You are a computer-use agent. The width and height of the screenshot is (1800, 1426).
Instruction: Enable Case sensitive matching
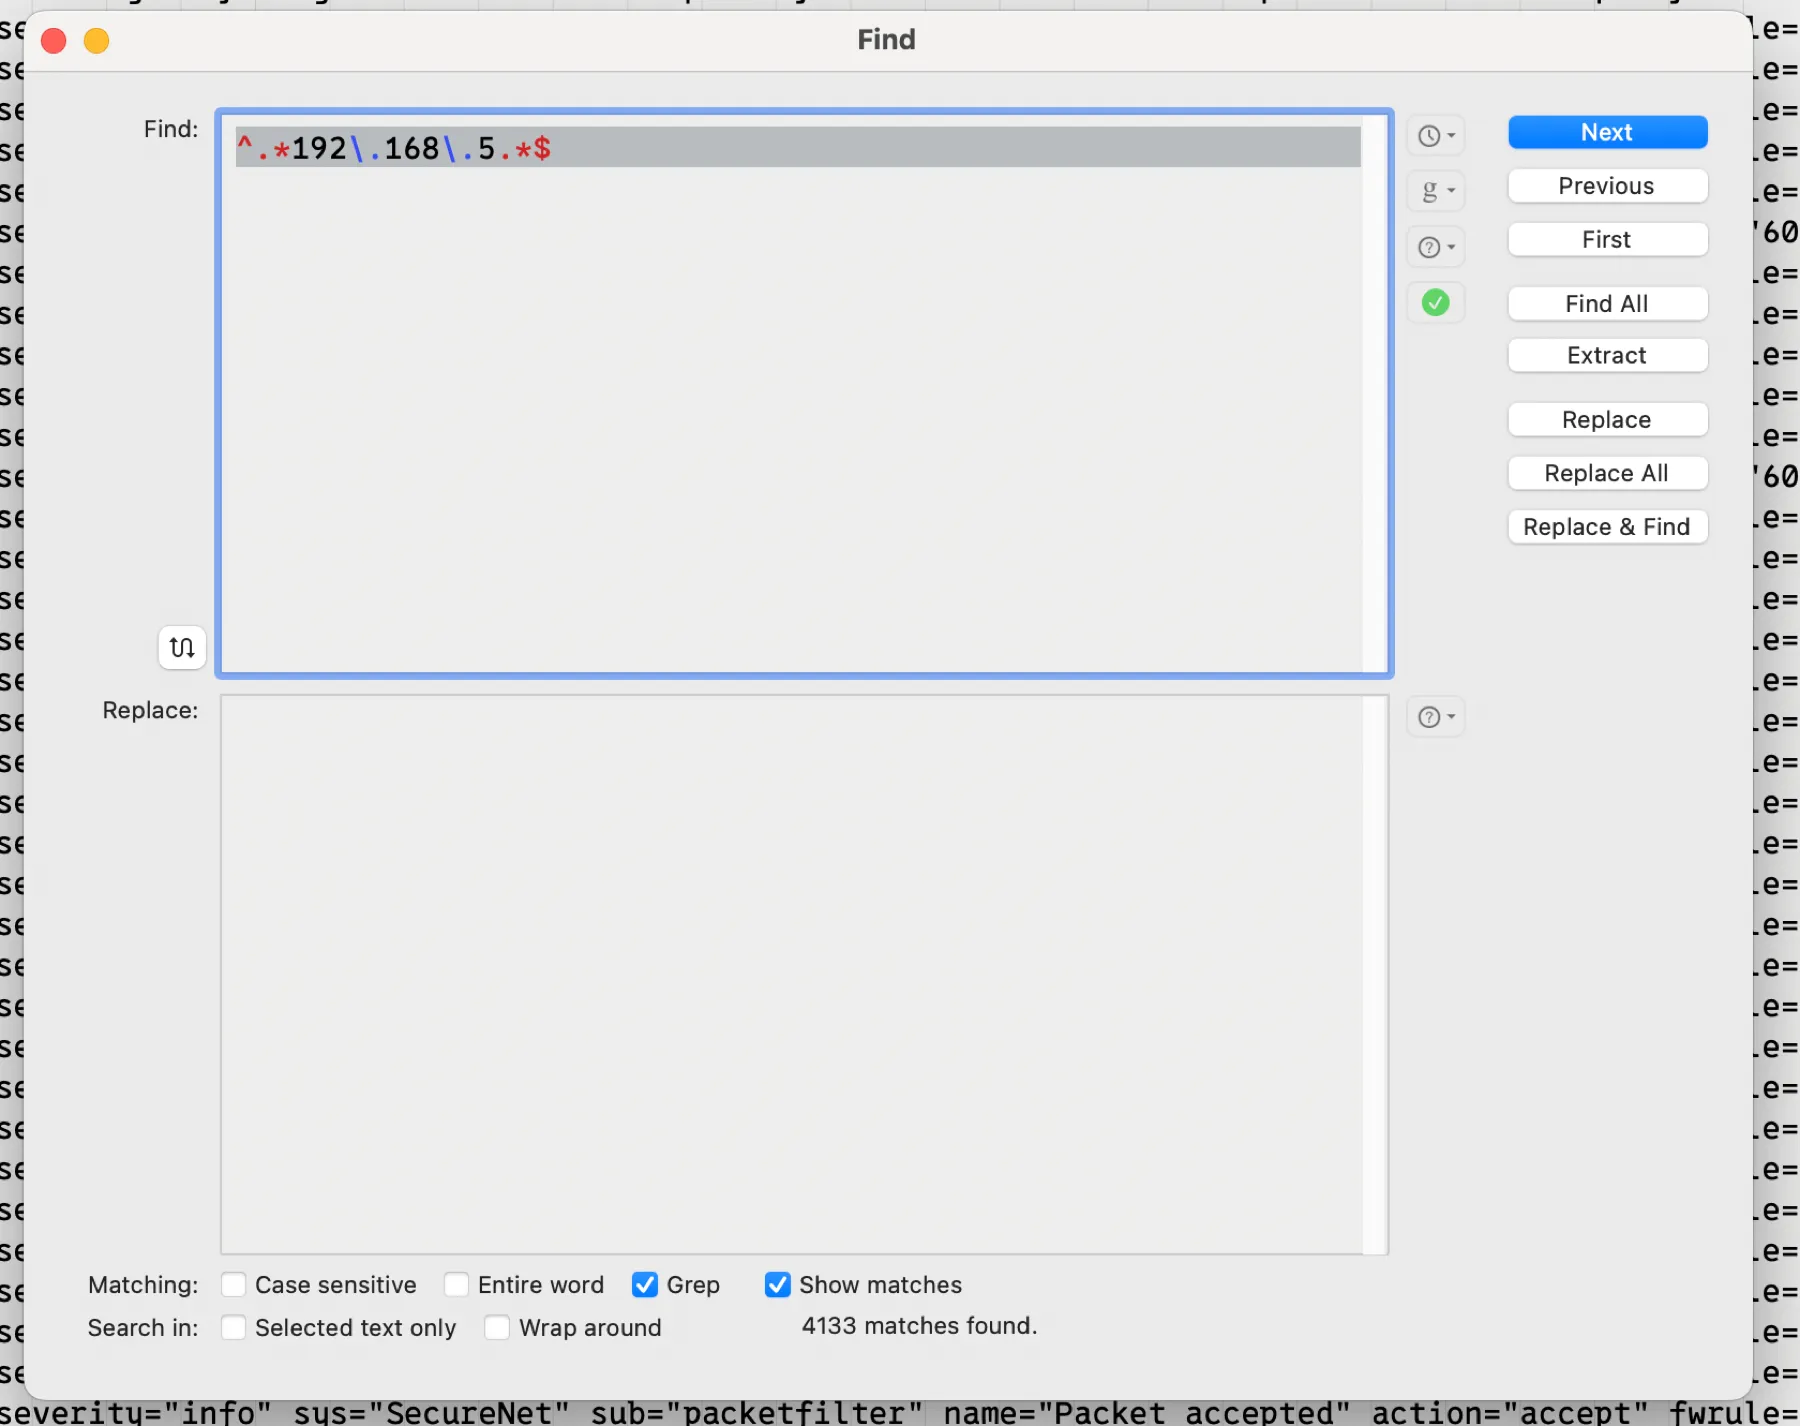(x=233, y=1284)
